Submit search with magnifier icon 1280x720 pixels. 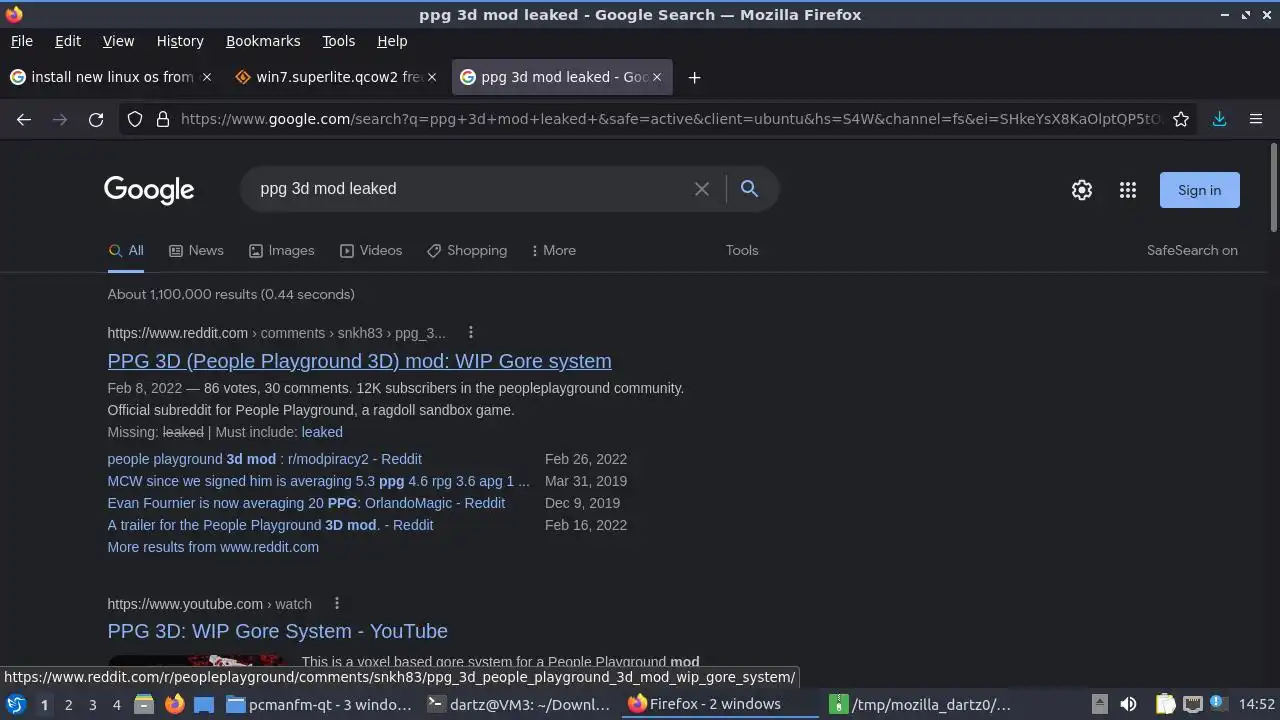tap(749, 189)
